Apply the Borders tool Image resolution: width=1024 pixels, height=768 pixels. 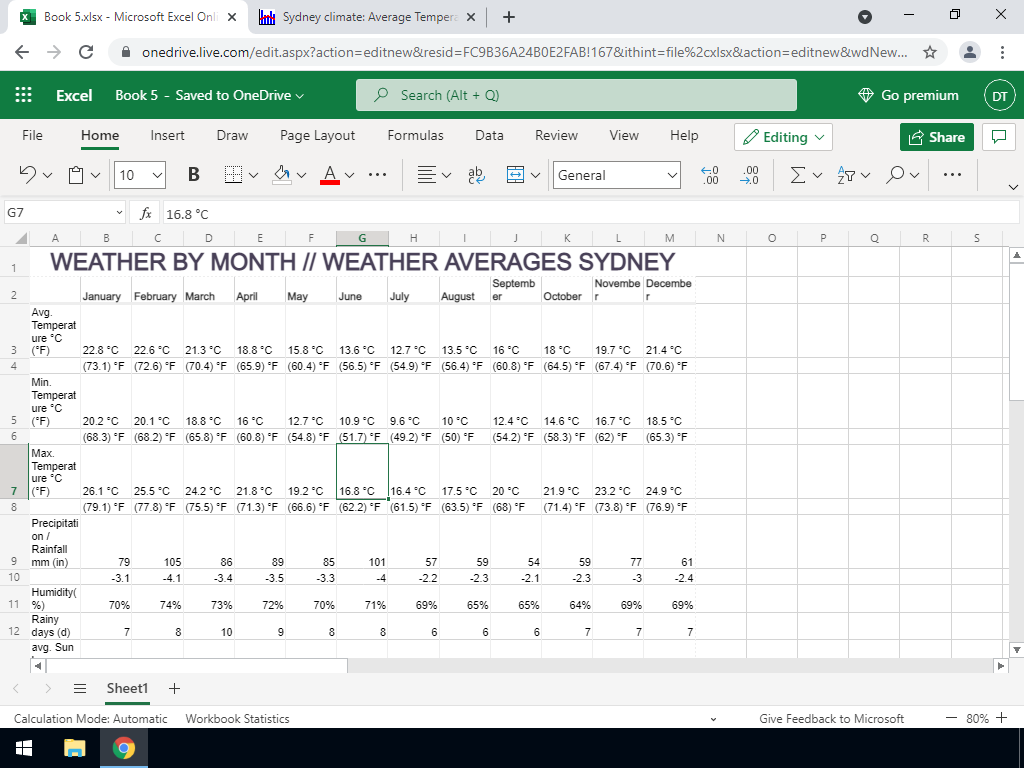coord(232,175)
